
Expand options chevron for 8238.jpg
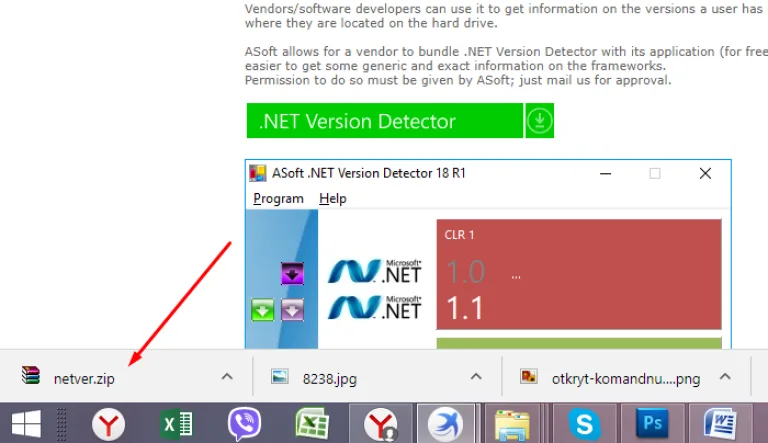pos(476,376)
